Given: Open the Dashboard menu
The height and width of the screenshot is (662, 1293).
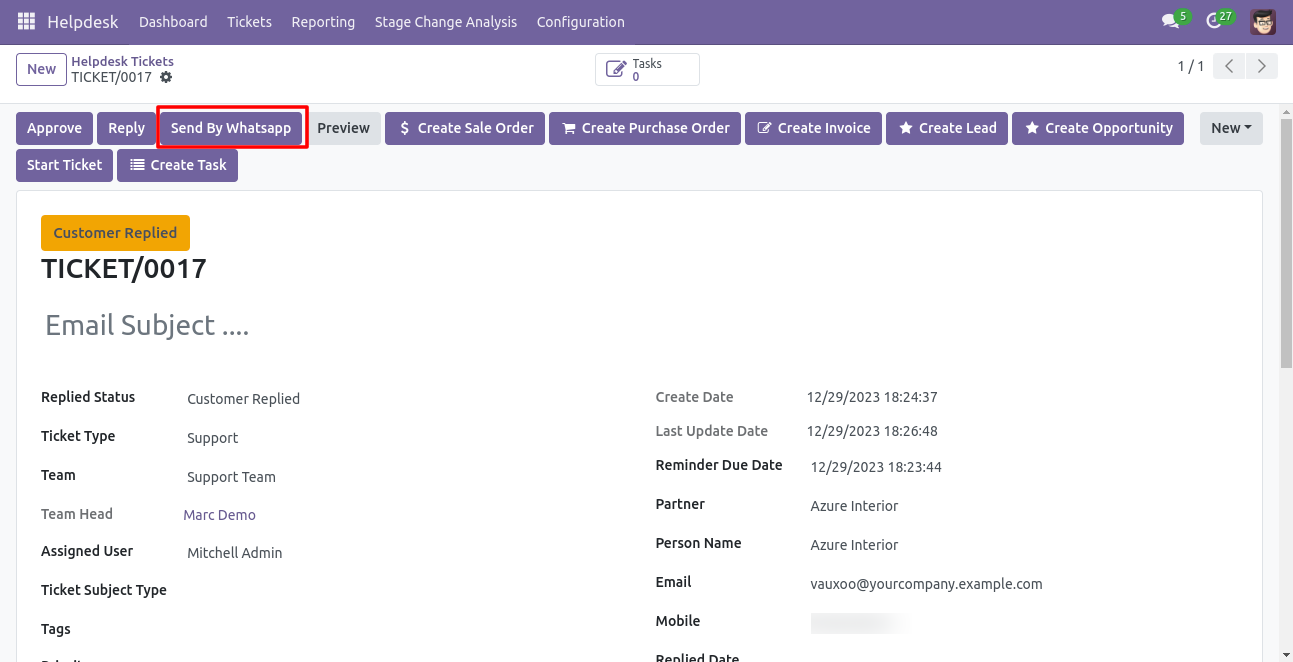Looking at the screenshot, I should (173, 21).
